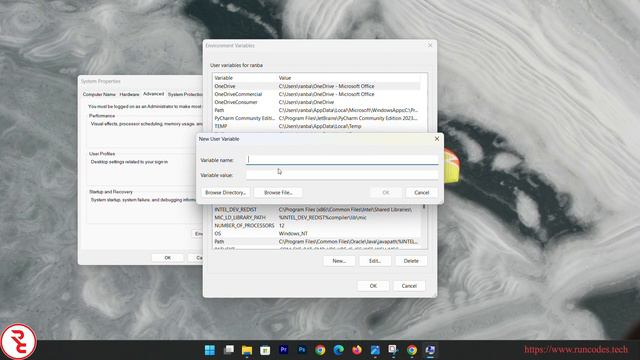Click OK in the Environment Variables window
The image size is (640, 360).
tap(373, 286)
